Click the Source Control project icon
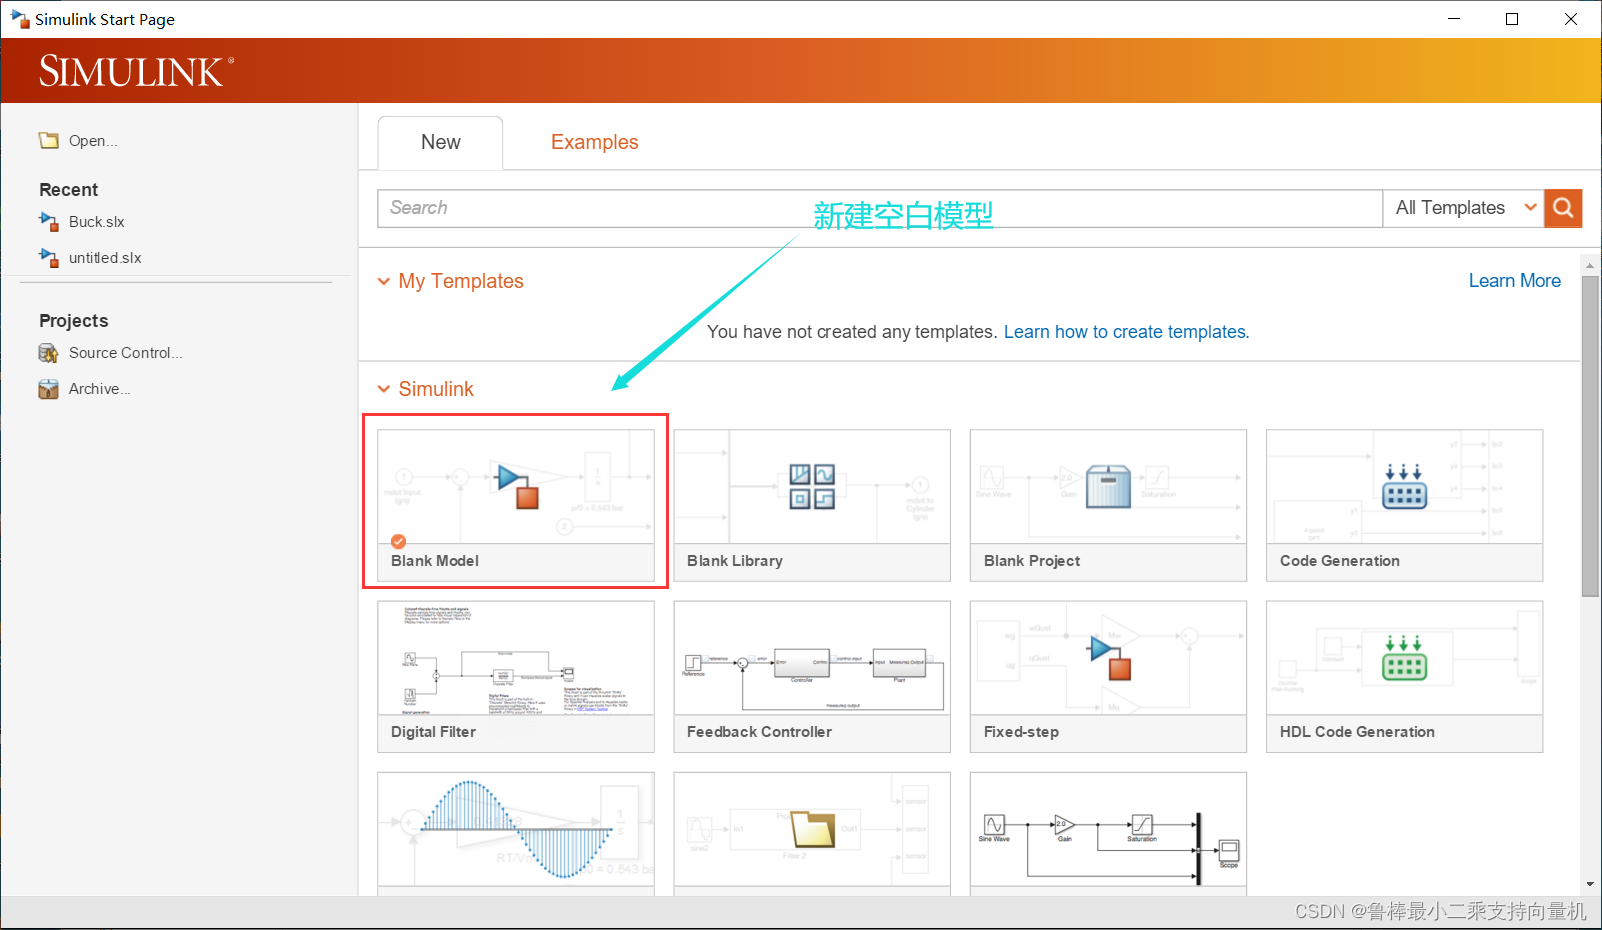The width and height of the screenshot is (1602, 930). coord(48,353)
